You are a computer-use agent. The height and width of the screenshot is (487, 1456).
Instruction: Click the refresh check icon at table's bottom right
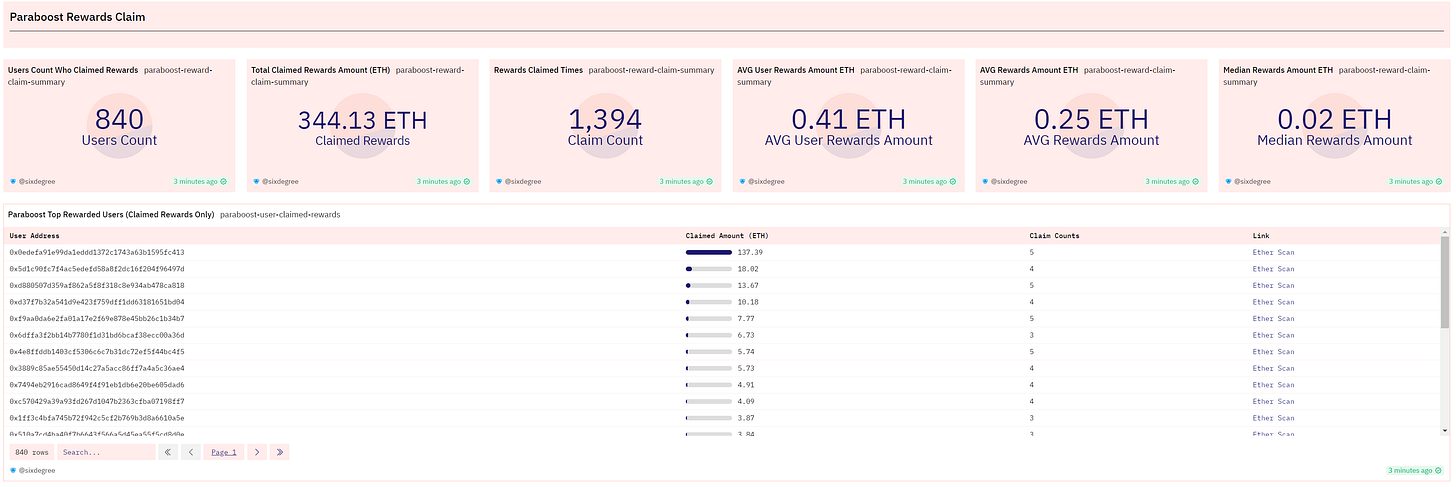[1438, 470]
